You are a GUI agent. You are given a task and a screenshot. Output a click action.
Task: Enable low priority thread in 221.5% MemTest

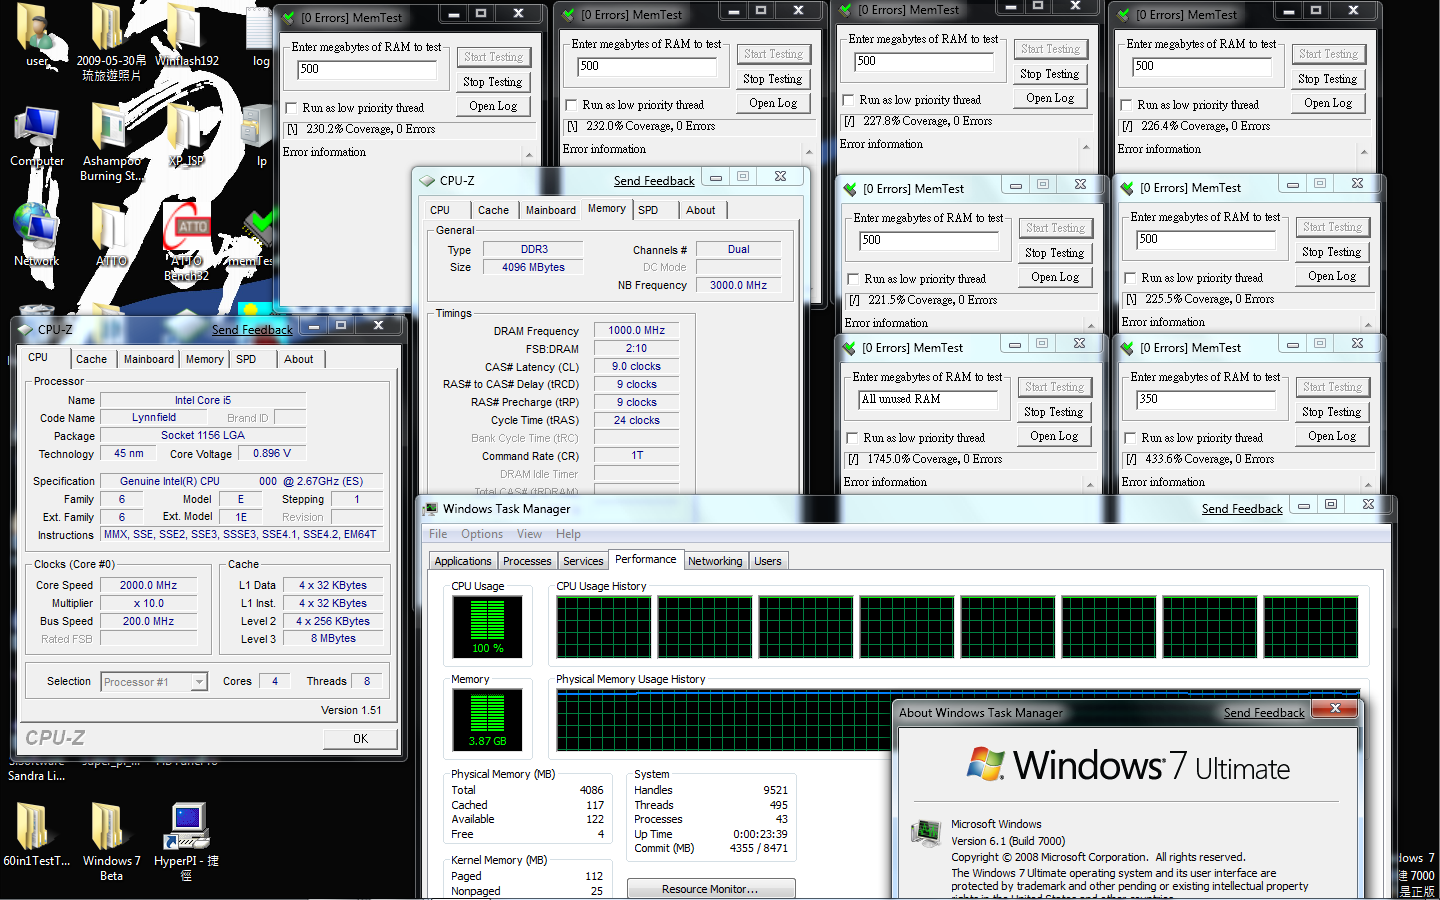click(x=853, y=279)
